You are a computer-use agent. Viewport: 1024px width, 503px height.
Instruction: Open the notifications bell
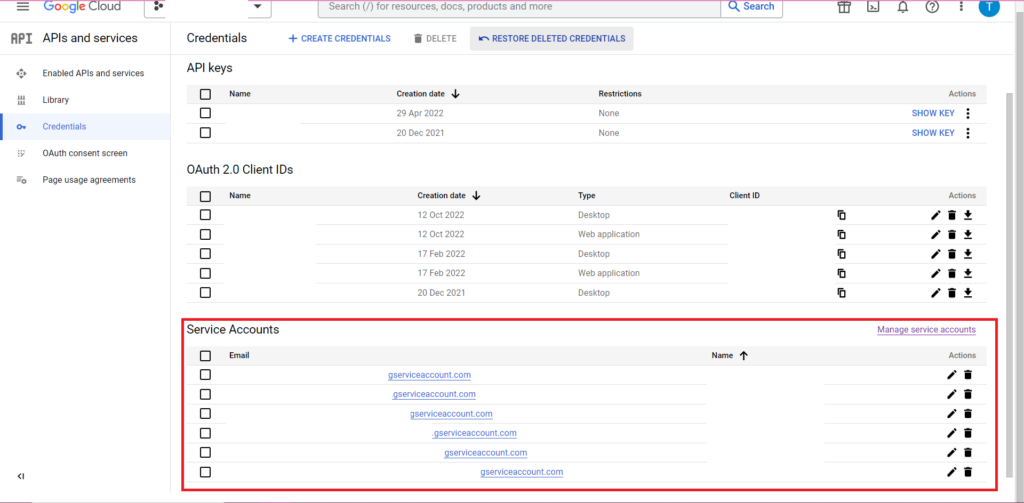(903, 7)
